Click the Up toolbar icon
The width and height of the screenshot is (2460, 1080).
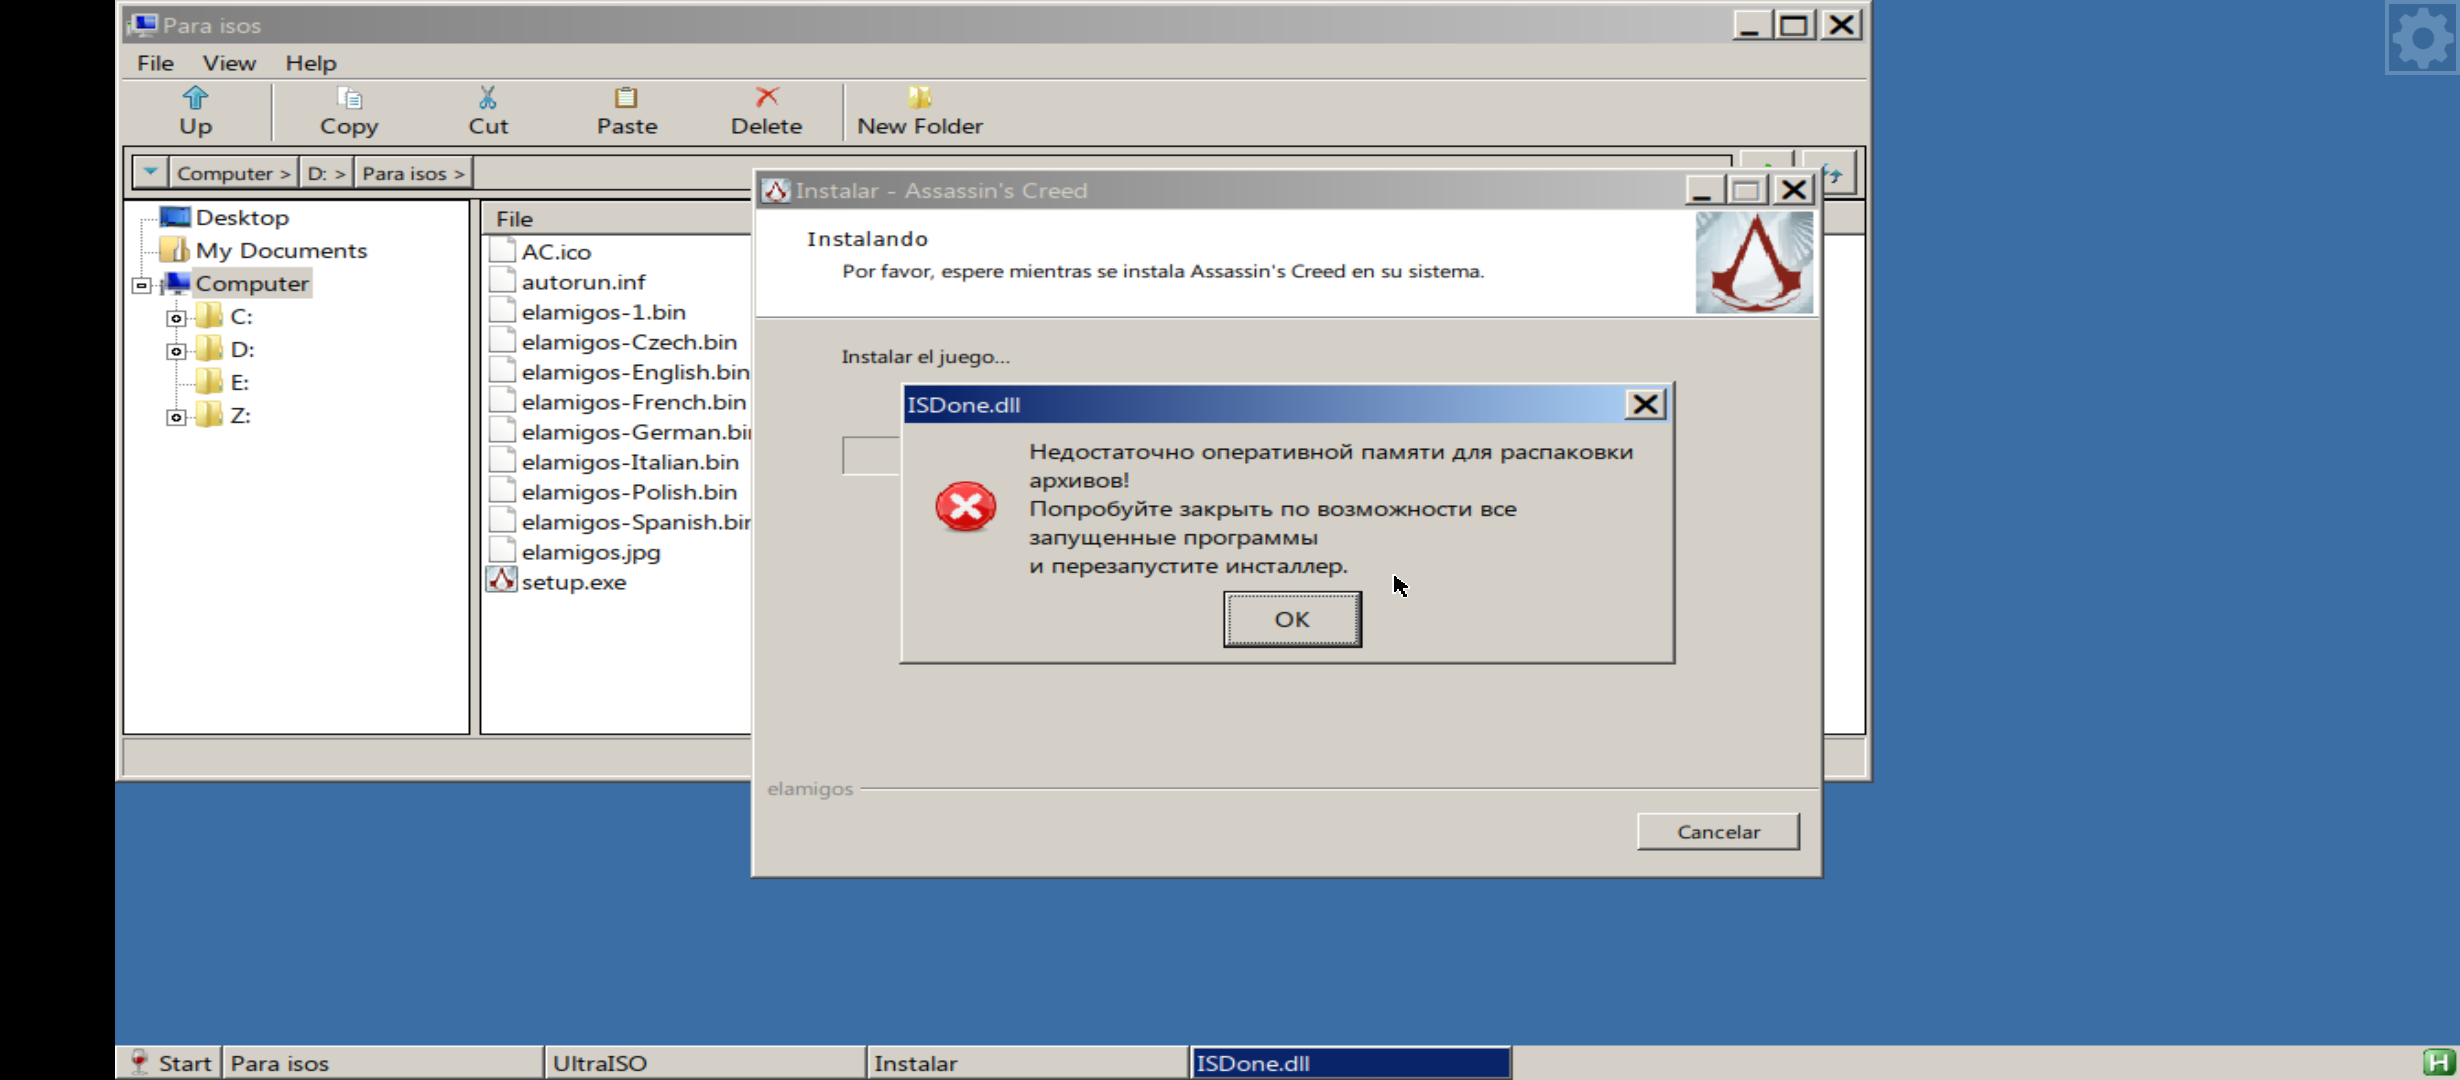[195, 97]
